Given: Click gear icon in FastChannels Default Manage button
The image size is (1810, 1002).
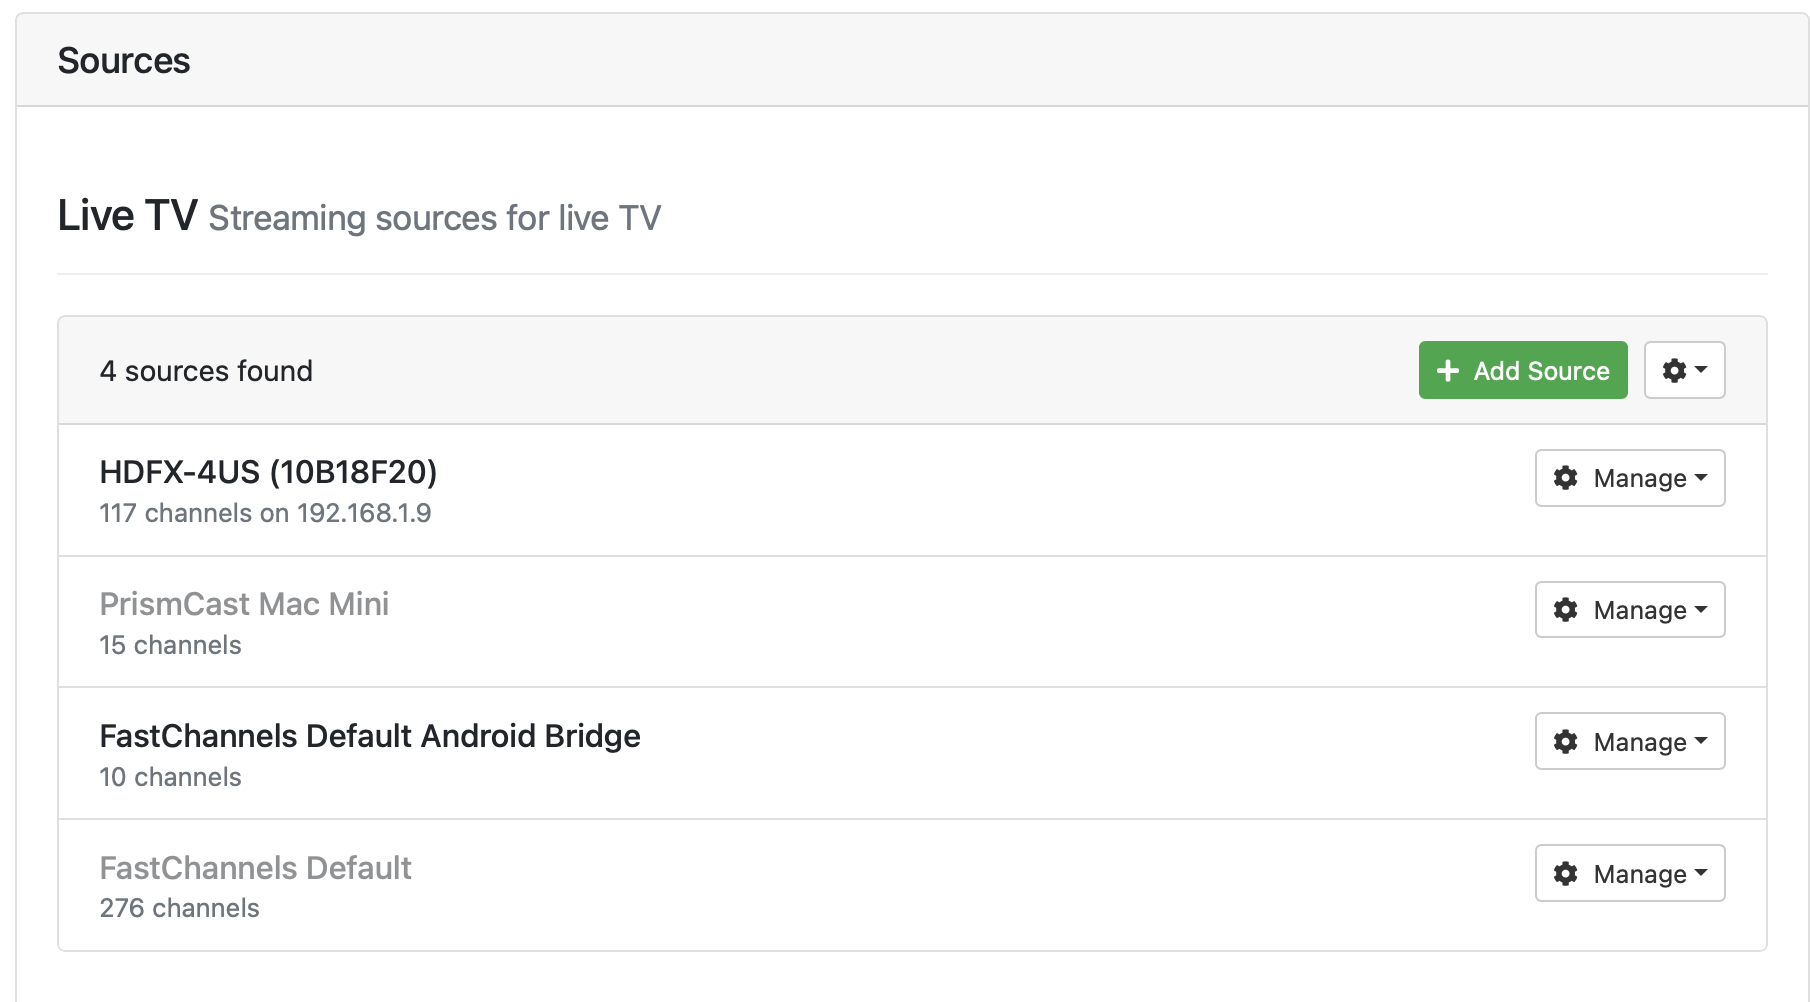Looking at the screenshot, I should (x=1566, y=873).
